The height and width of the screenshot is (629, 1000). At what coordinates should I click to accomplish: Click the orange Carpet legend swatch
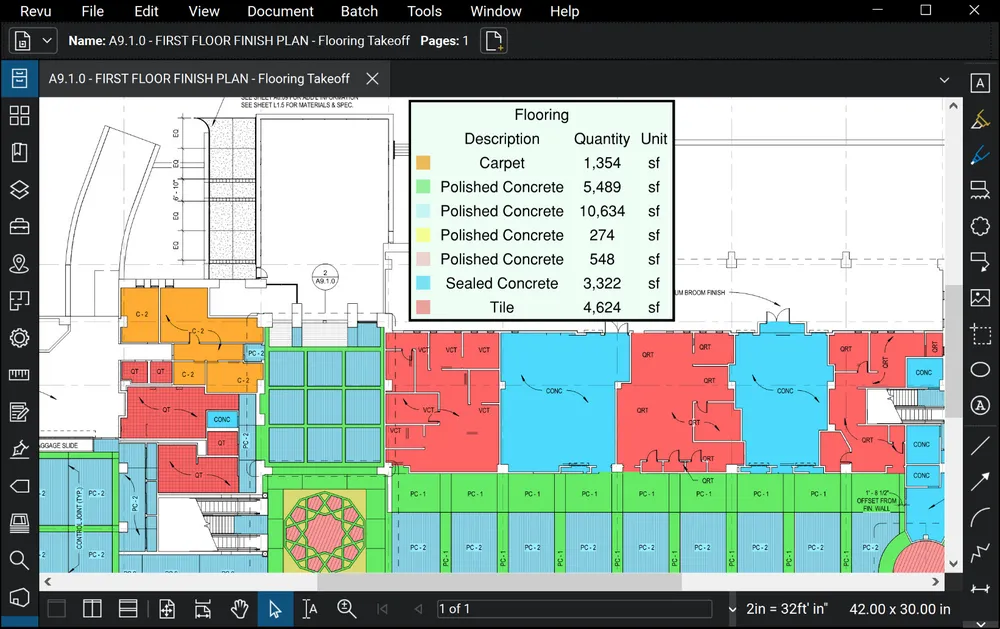pyautogui.click(x=423, y=163)
